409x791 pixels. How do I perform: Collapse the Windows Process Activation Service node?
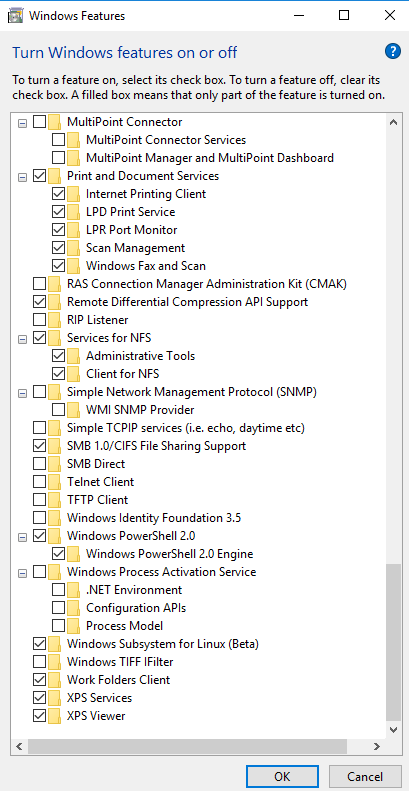[22, 573]
